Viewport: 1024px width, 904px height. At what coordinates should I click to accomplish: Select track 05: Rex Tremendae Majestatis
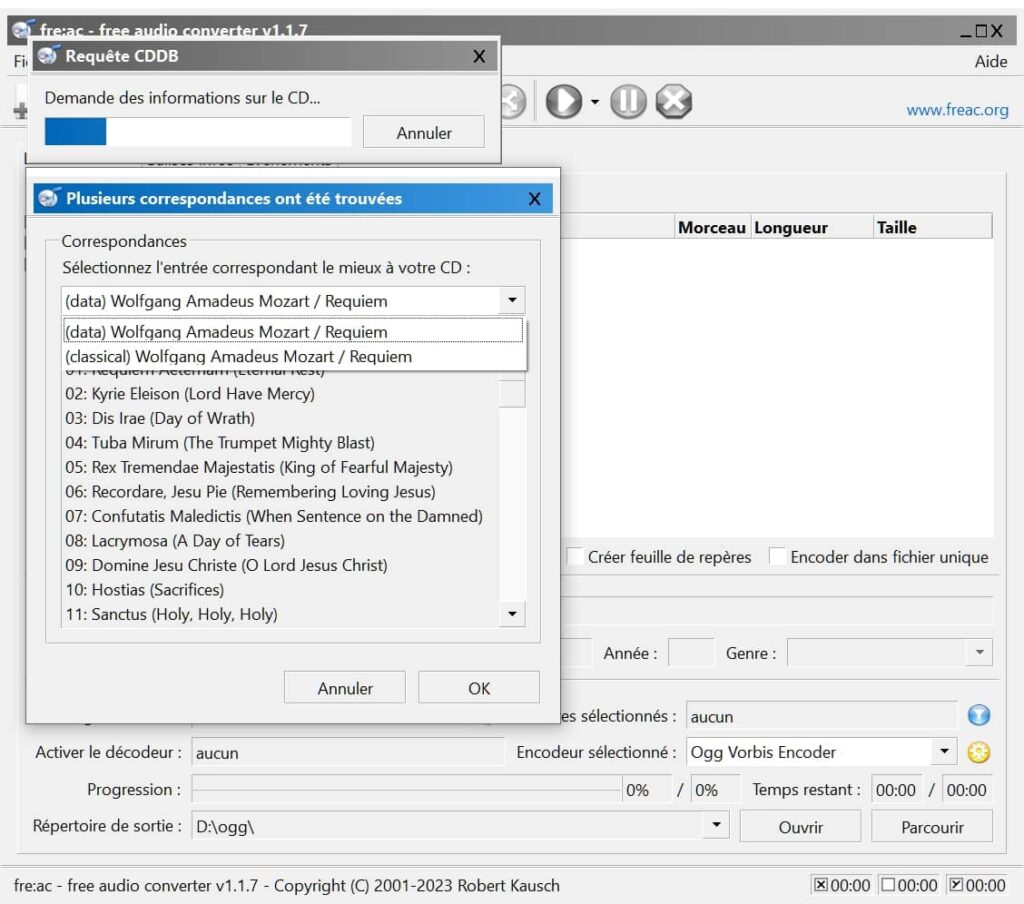(x=281, y=467)
